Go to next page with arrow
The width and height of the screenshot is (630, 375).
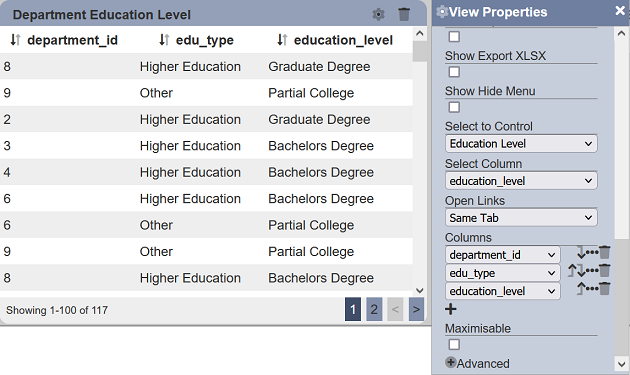pos(416,309)
